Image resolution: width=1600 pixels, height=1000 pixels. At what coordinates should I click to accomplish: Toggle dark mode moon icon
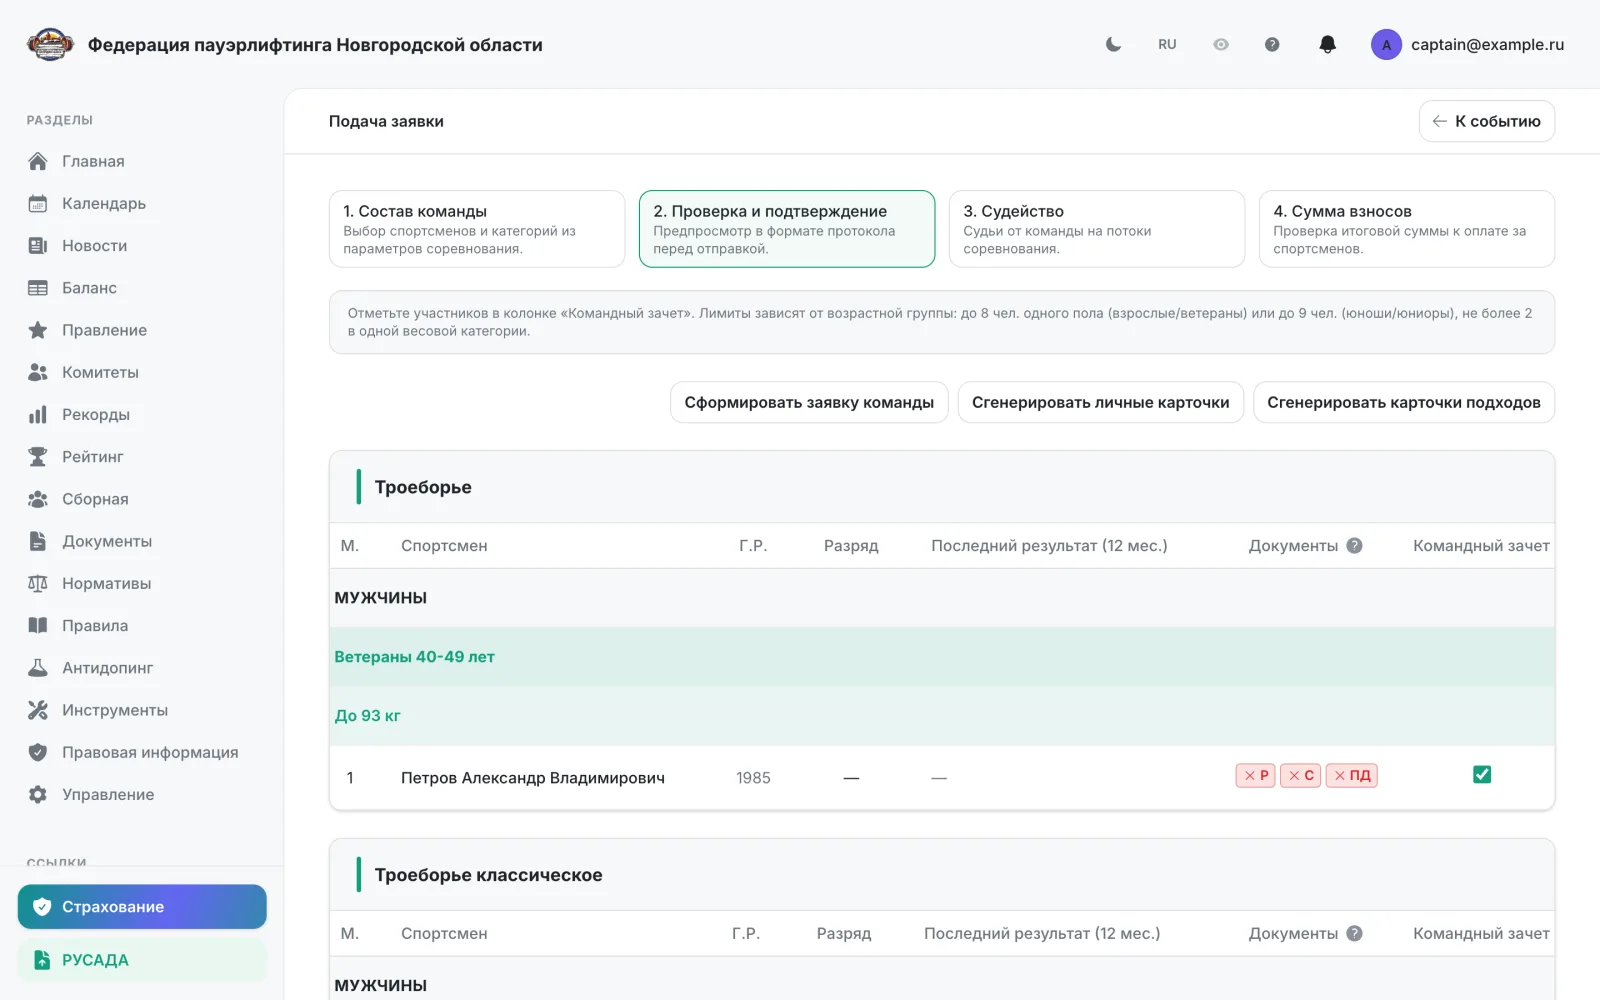point(1113,44)
